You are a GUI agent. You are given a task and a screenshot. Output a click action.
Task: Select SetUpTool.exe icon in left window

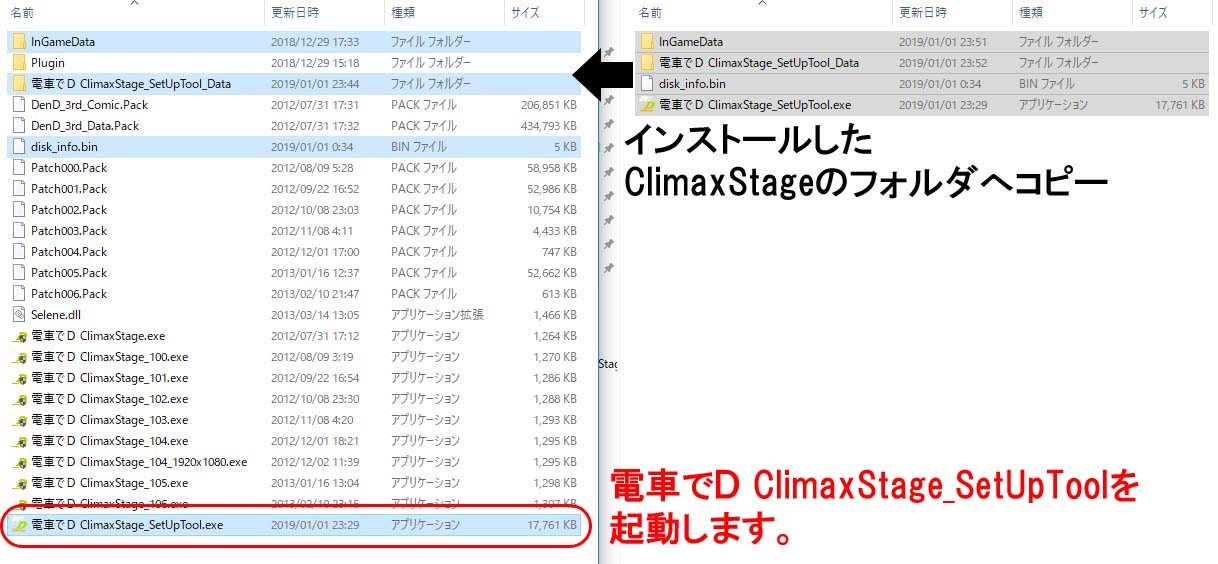[x=19, y=525]
